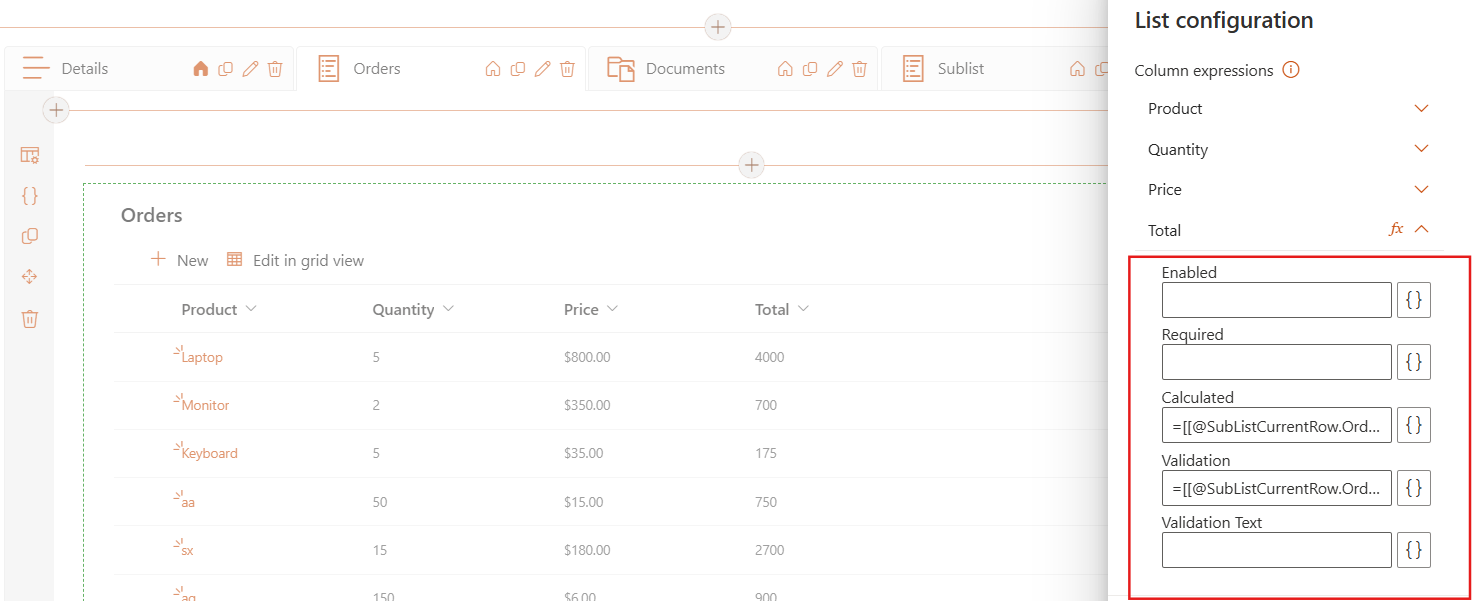Switch to the Documents tab
This screenshot has width=1472, height=601.
point(685,69)
